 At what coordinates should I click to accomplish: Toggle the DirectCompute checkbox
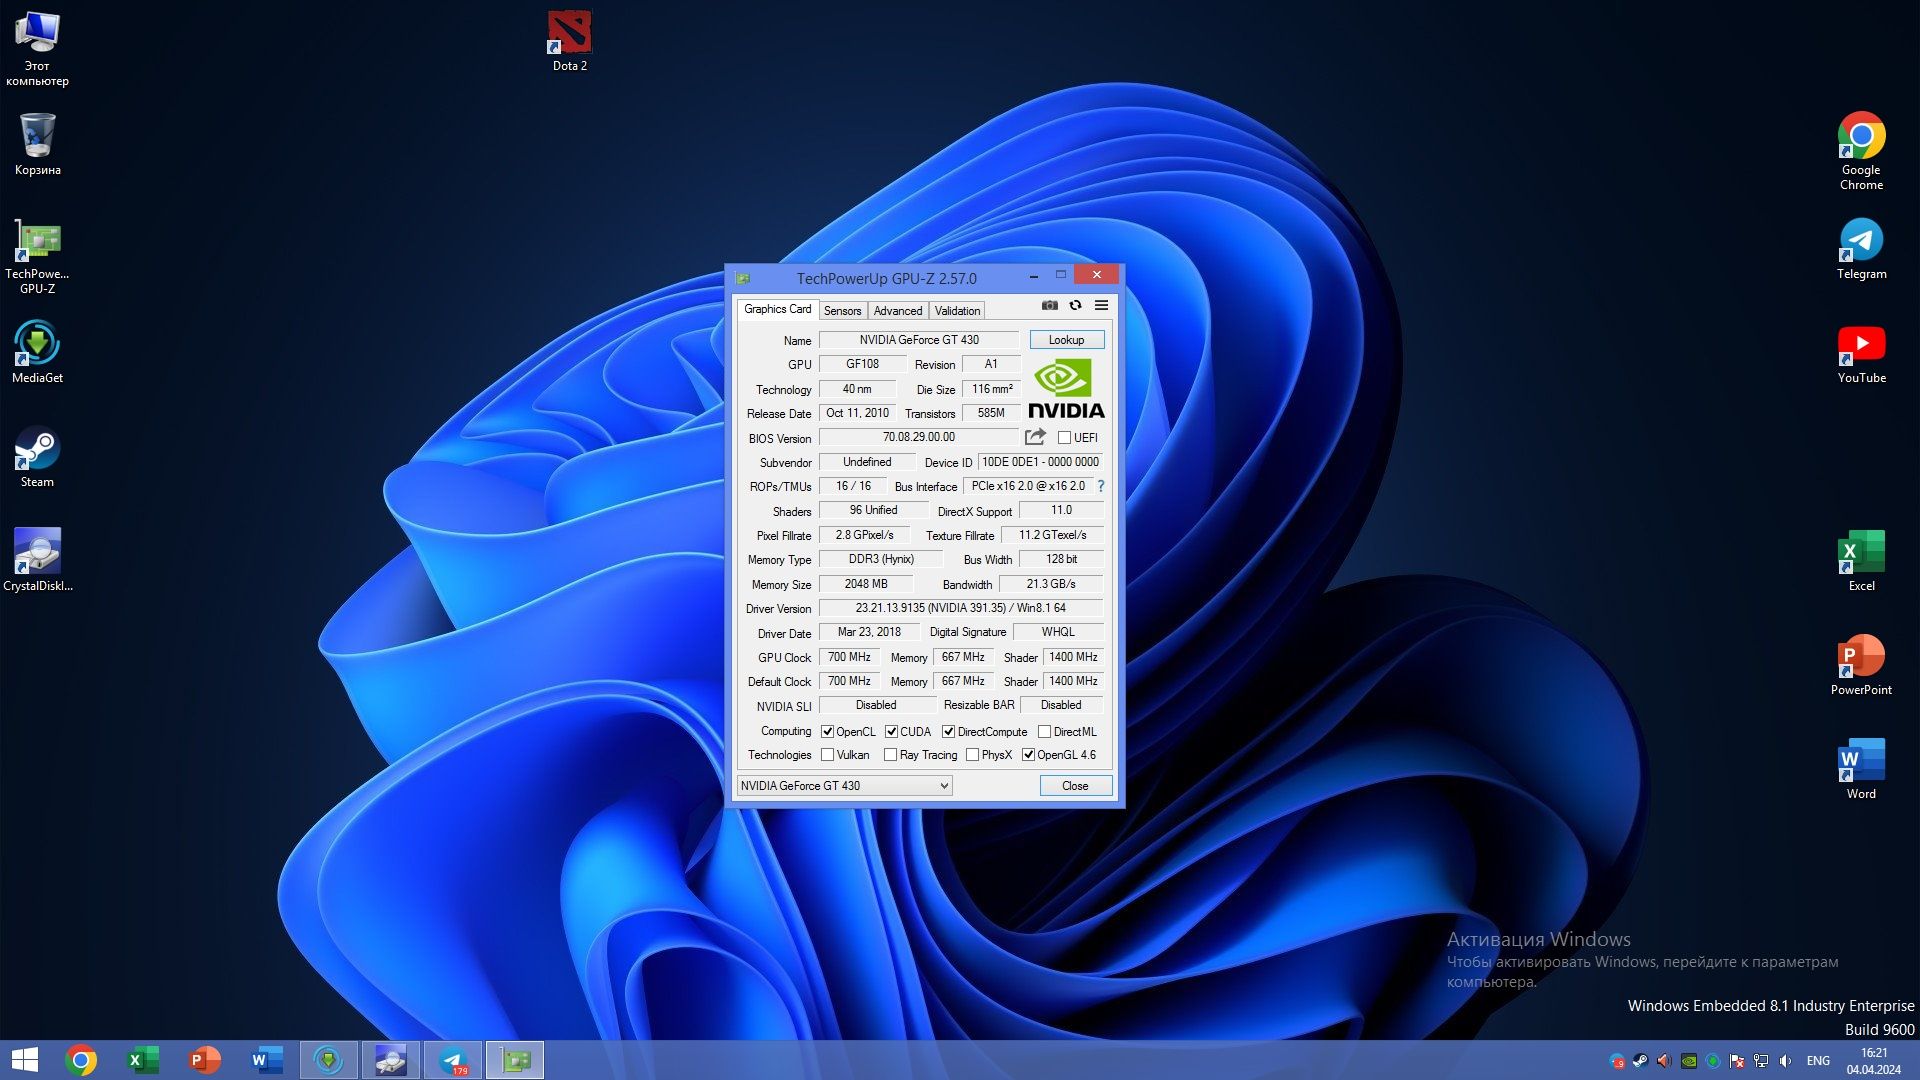tap(949, 731)
